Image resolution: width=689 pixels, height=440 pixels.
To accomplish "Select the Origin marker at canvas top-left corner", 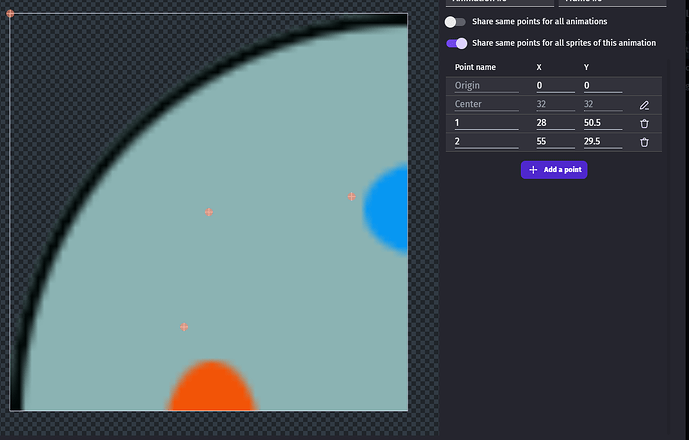I will click(x=10, y=14).
